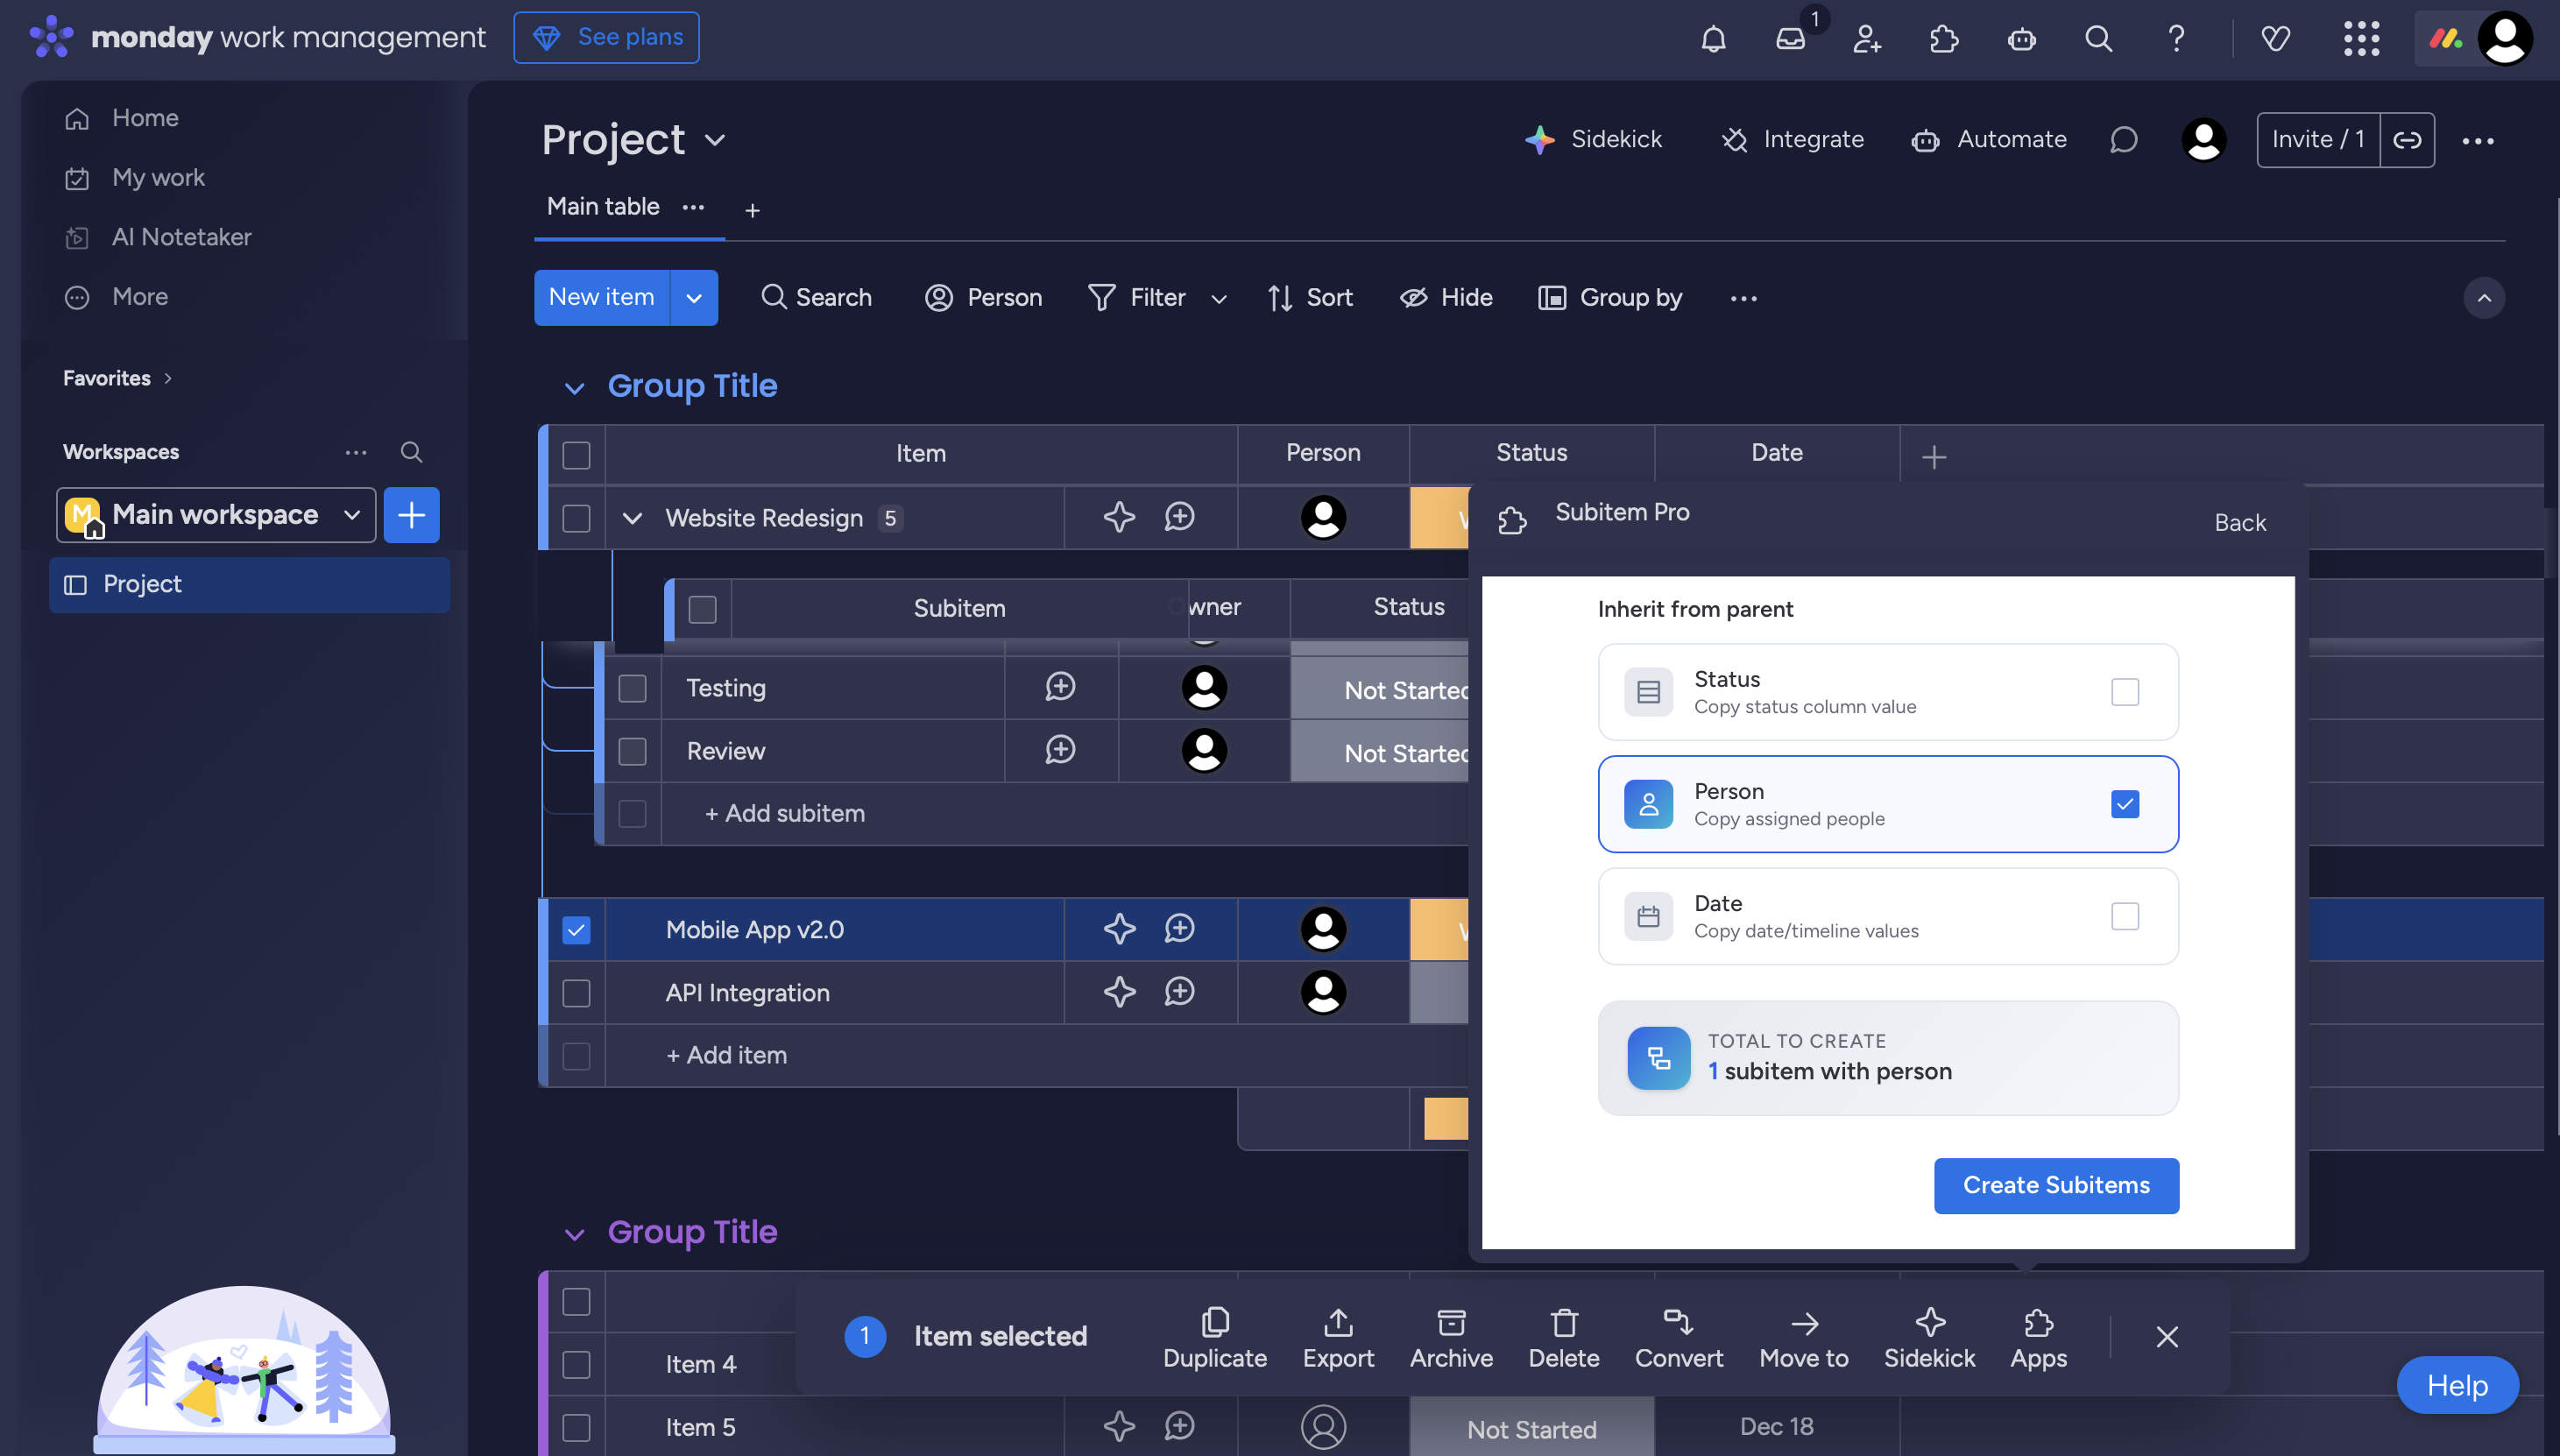Click Back in Subitem Pro panel
This screenshot has height=1456, width=2560.
click(x=2239, y=523)
